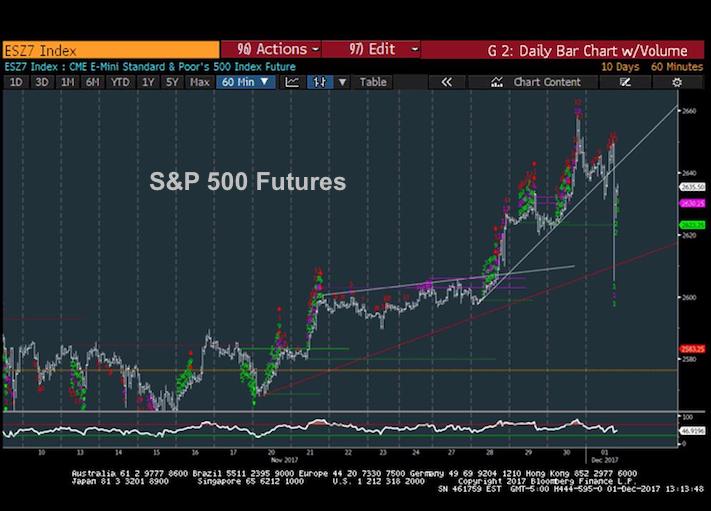Open the 60 Min interval dropdown
Image resolution: width=711 pixels, height=511 pixels.
(245, 82)
